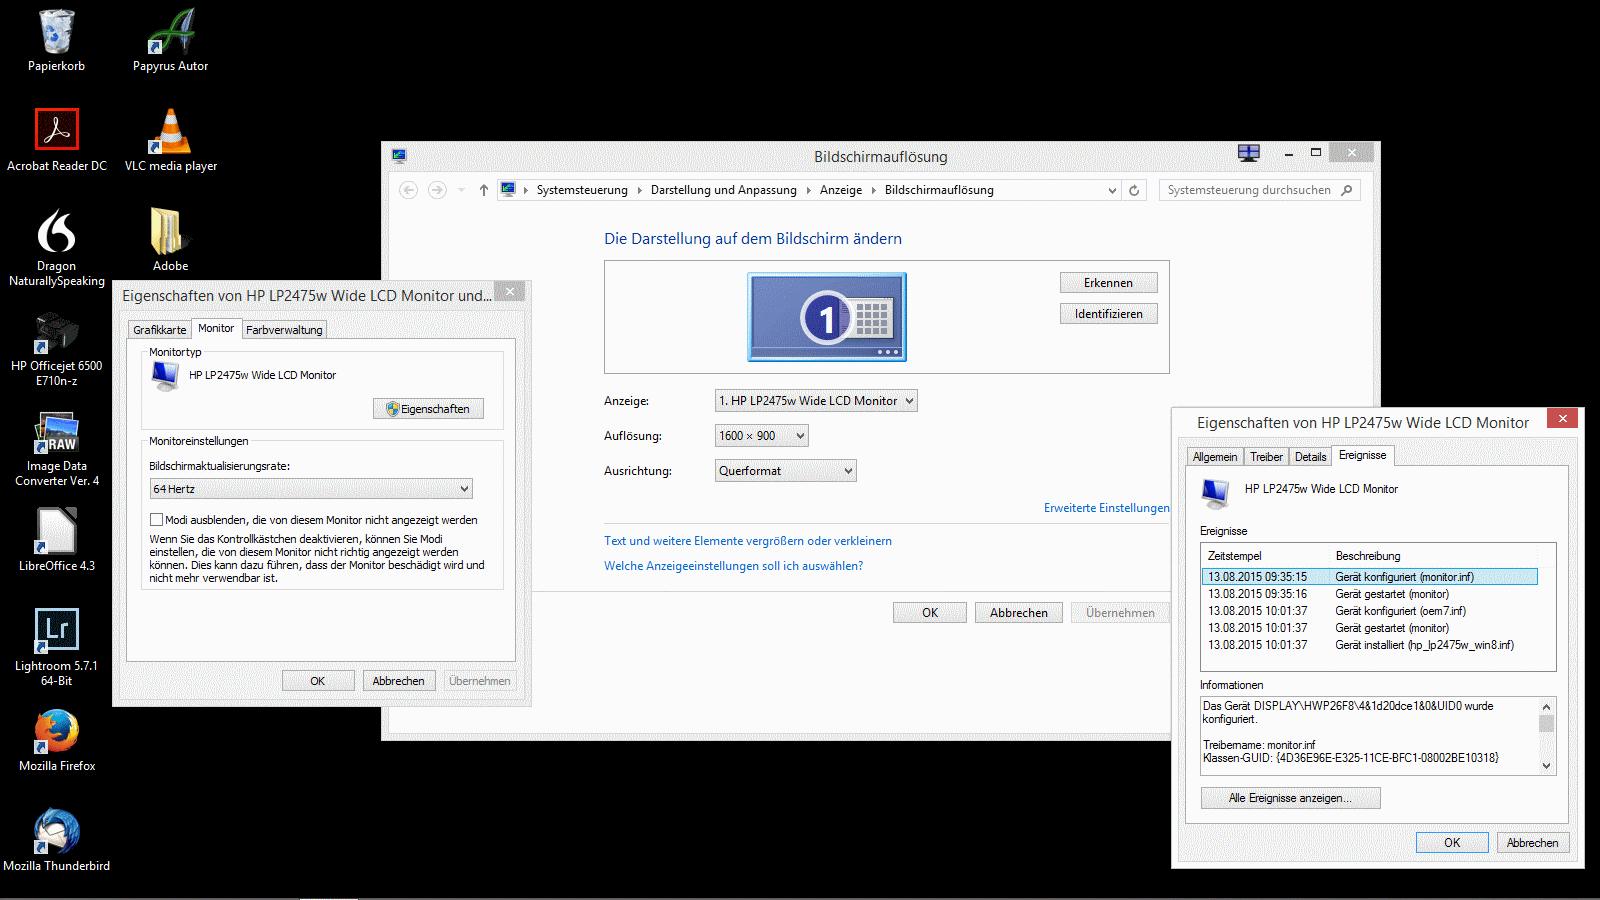
Task: Confirm with OK in Bildschirmauflösung window
Action: click(930, 613)
